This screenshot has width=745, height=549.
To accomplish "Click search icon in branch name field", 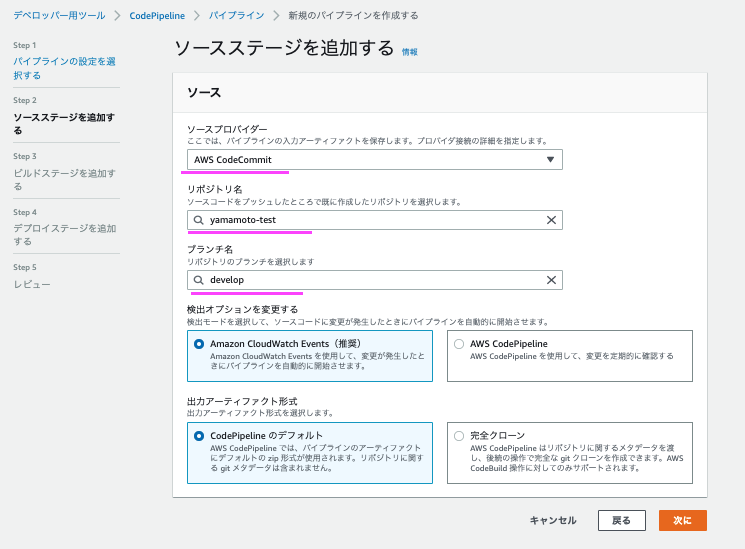I will pos(199,280).
